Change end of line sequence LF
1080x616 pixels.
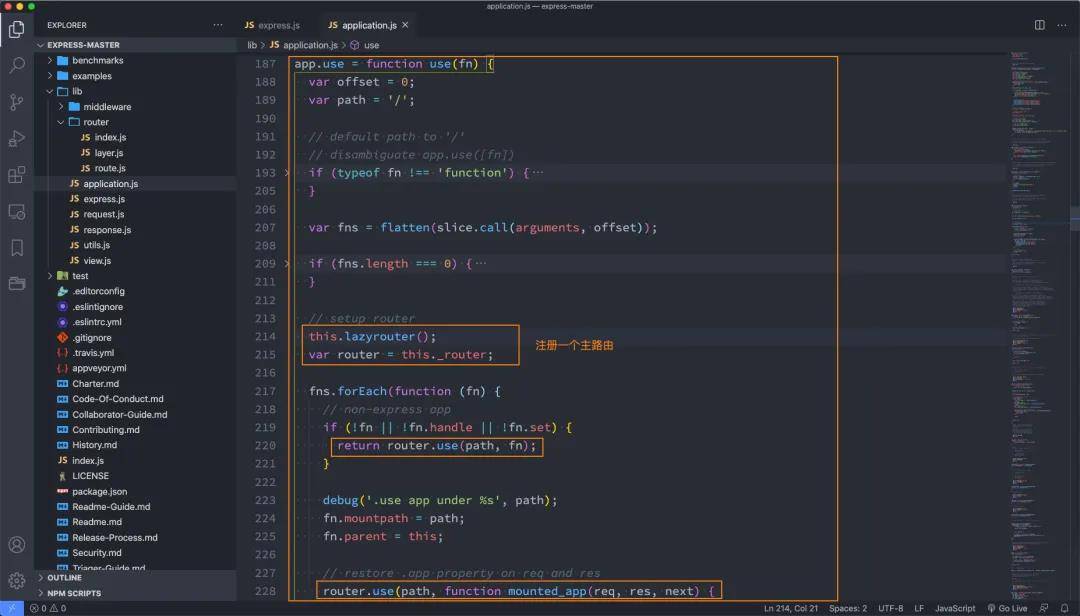919,608
